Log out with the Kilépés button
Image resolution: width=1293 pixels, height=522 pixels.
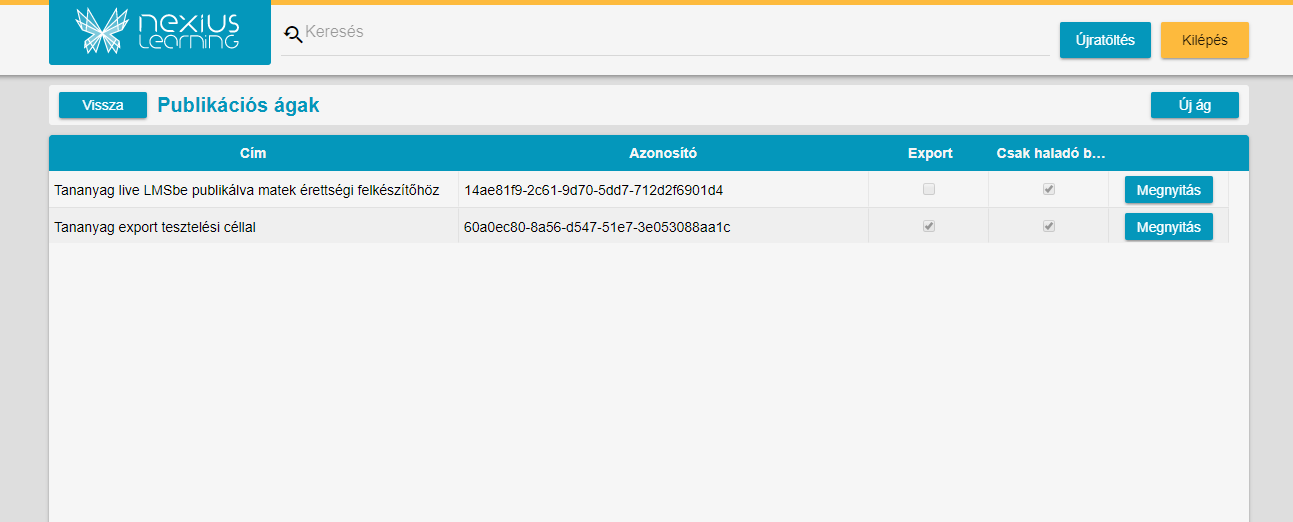(1204, 40)
